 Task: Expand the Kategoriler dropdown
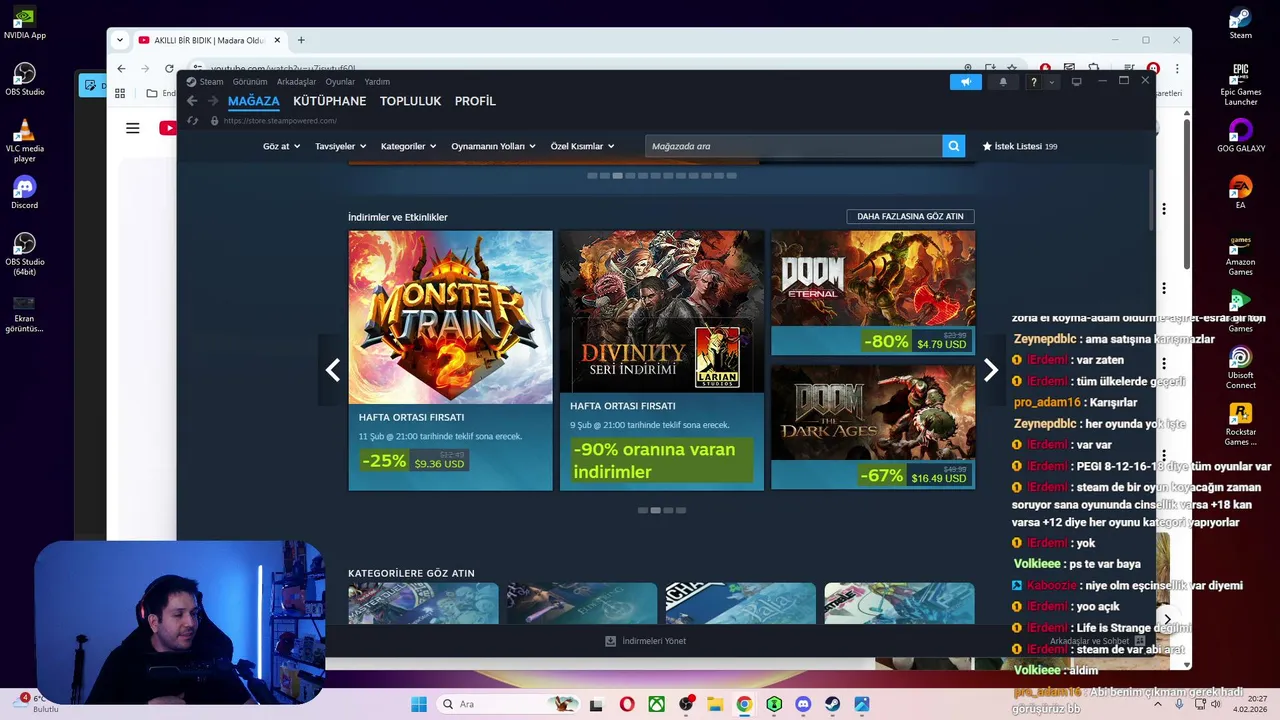tap(408, 146)
